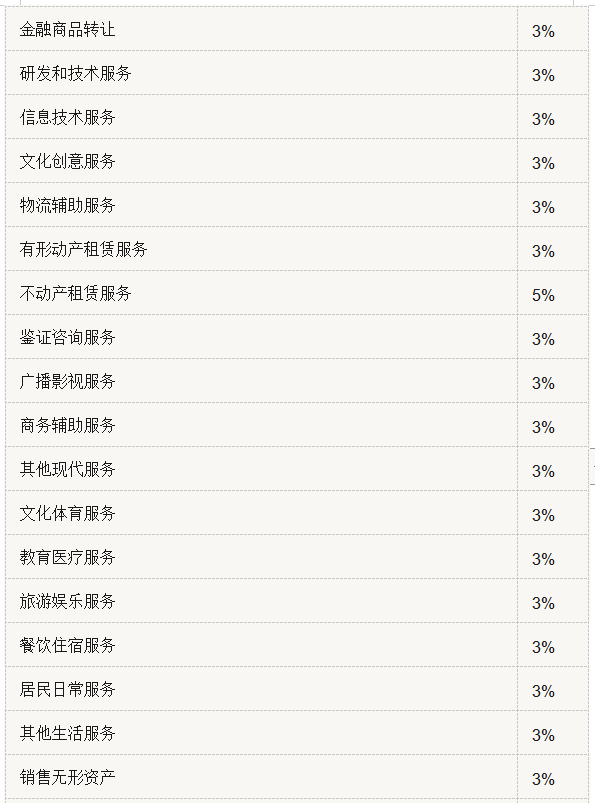Select the 鉴证咨询服务 entry
Screen dimensions: 595x803
[67, 337]
